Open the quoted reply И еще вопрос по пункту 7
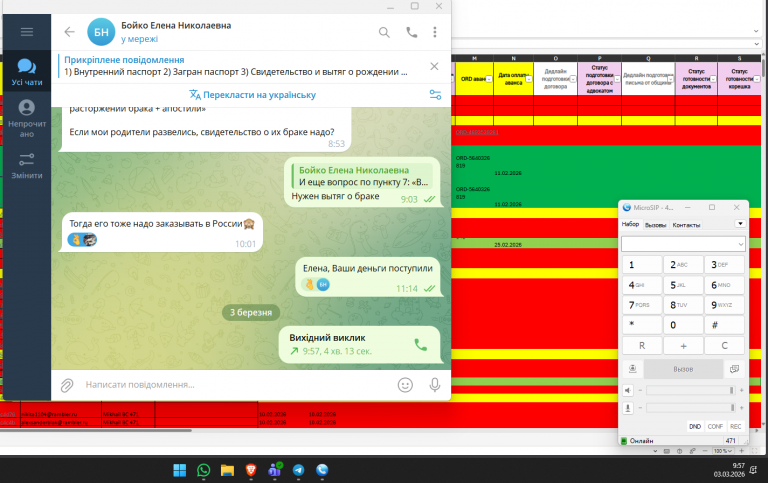This screenshot has height=483, width=768. [362, 176]
